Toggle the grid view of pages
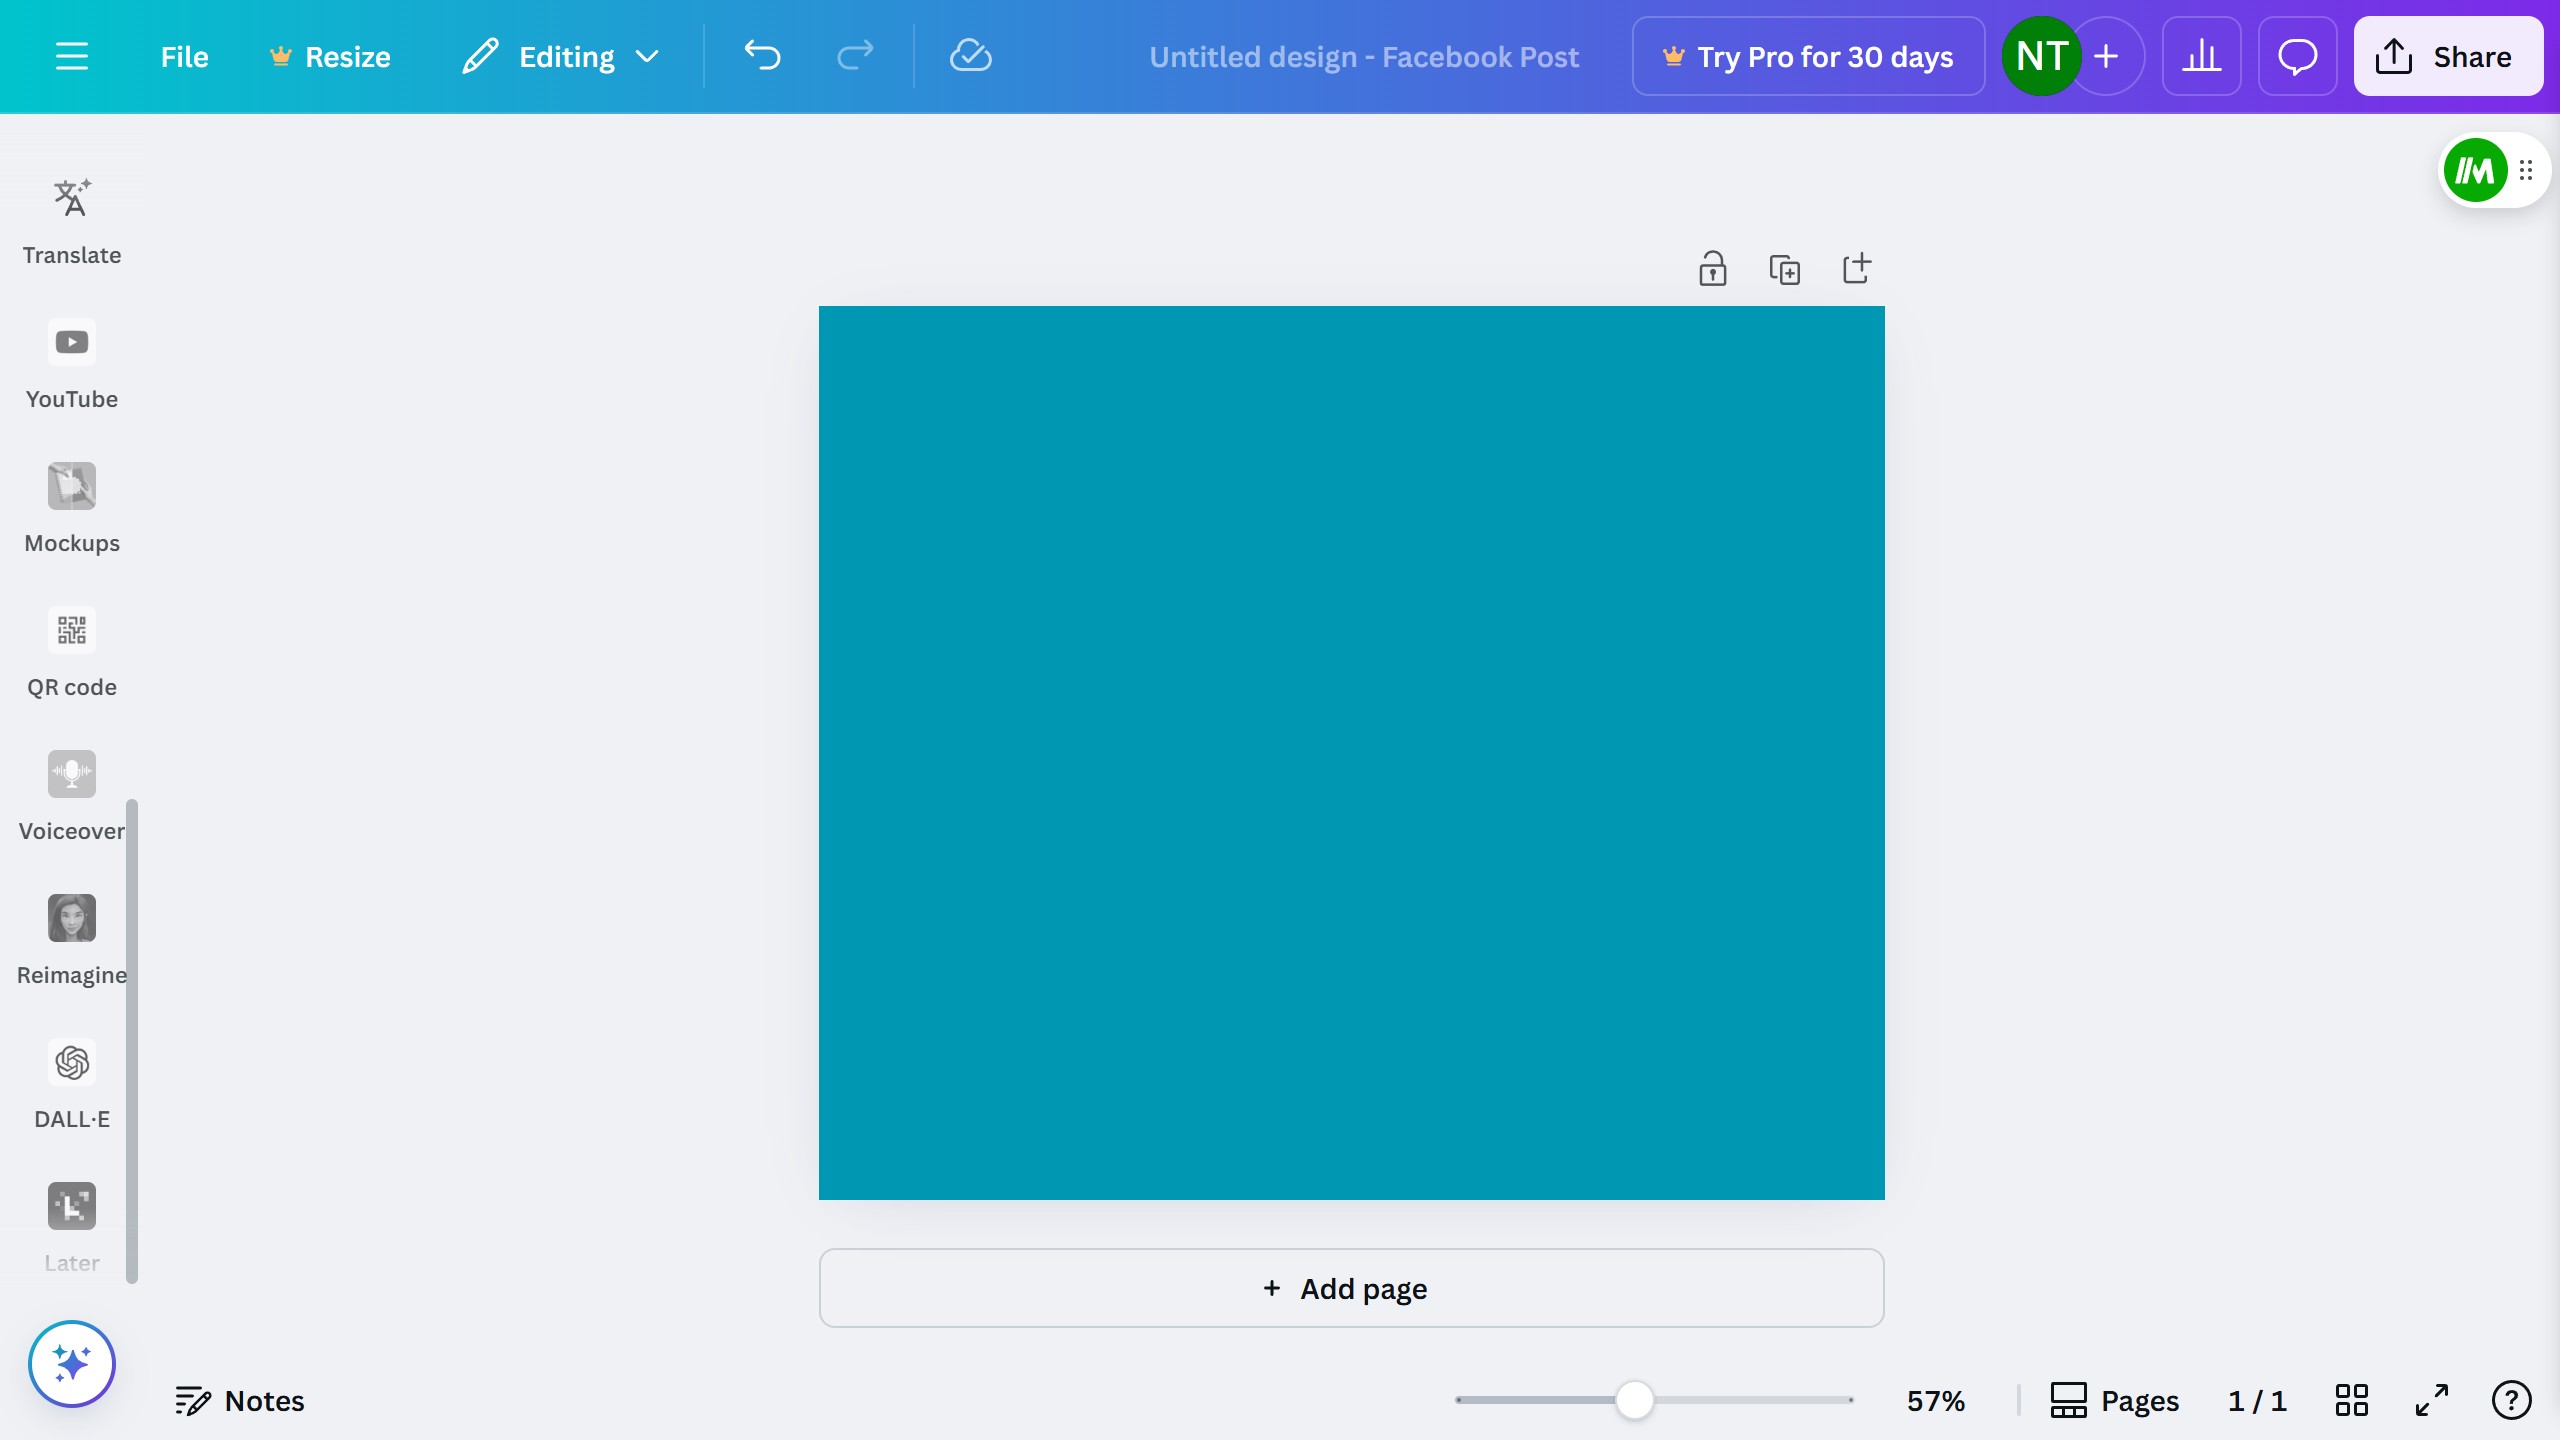Screen dimensions: 2560x1440 (2352, 1400)
